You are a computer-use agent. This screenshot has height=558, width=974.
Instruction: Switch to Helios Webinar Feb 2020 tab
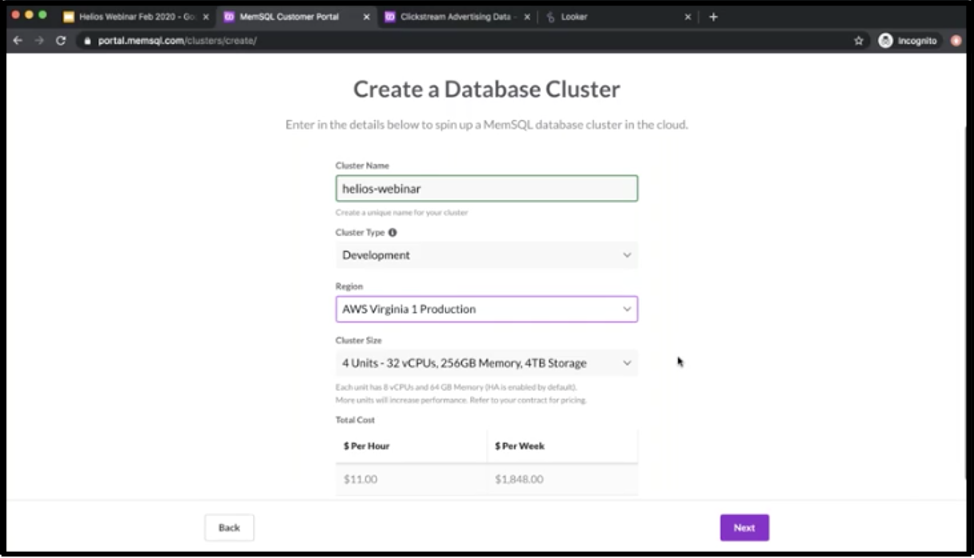click(135, 17)
